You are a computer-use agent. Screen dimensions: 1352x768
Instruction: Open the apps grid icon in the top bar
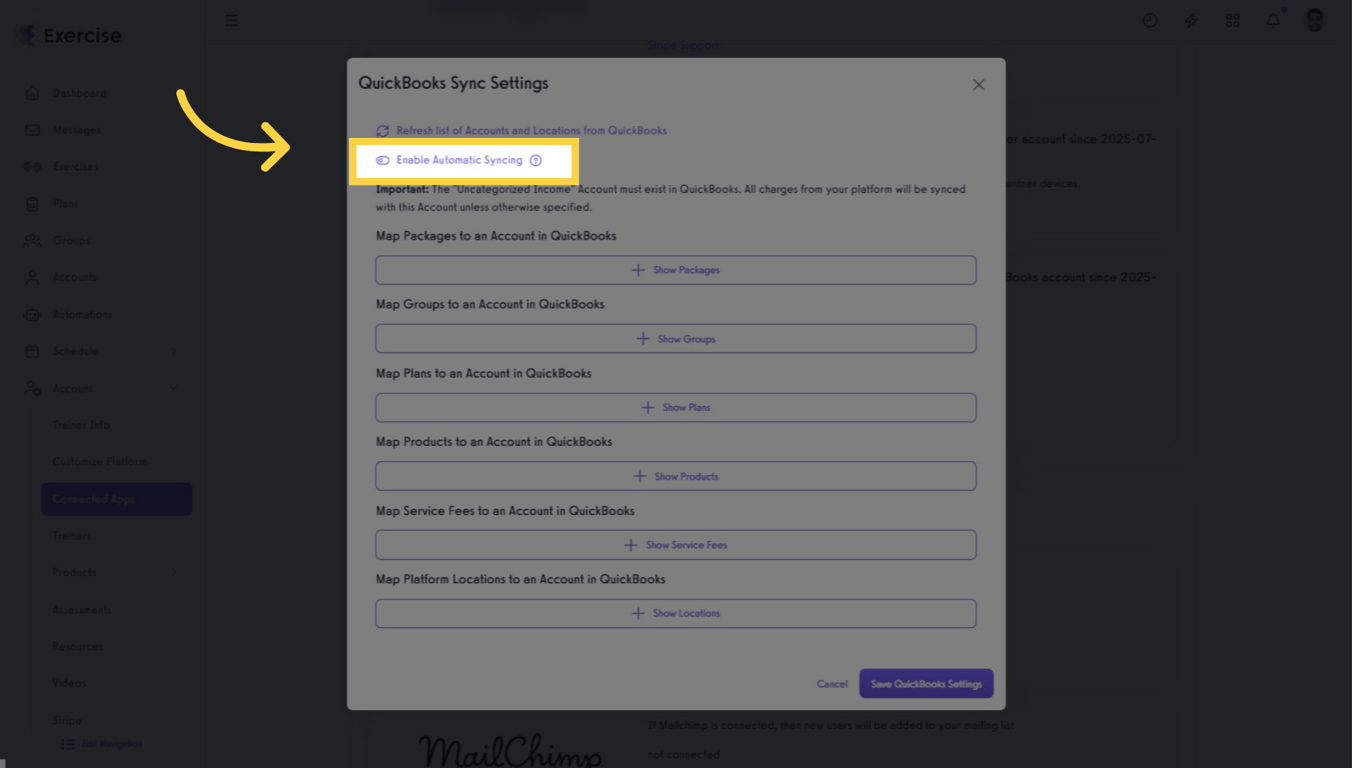pyautogui.click(x=1232, y=20)
